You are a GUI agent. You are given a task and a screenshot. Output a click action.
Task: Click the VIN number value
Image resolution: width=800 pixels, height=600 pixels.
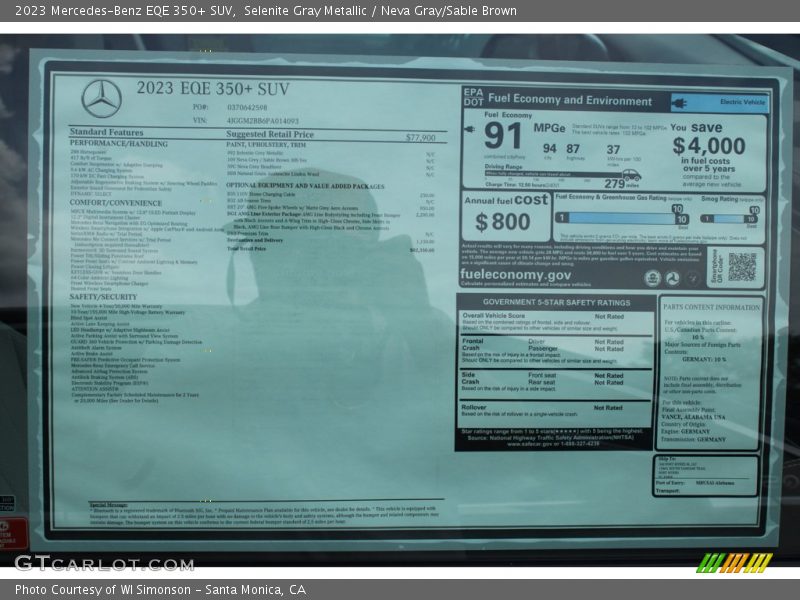click(x=263, y=121)
